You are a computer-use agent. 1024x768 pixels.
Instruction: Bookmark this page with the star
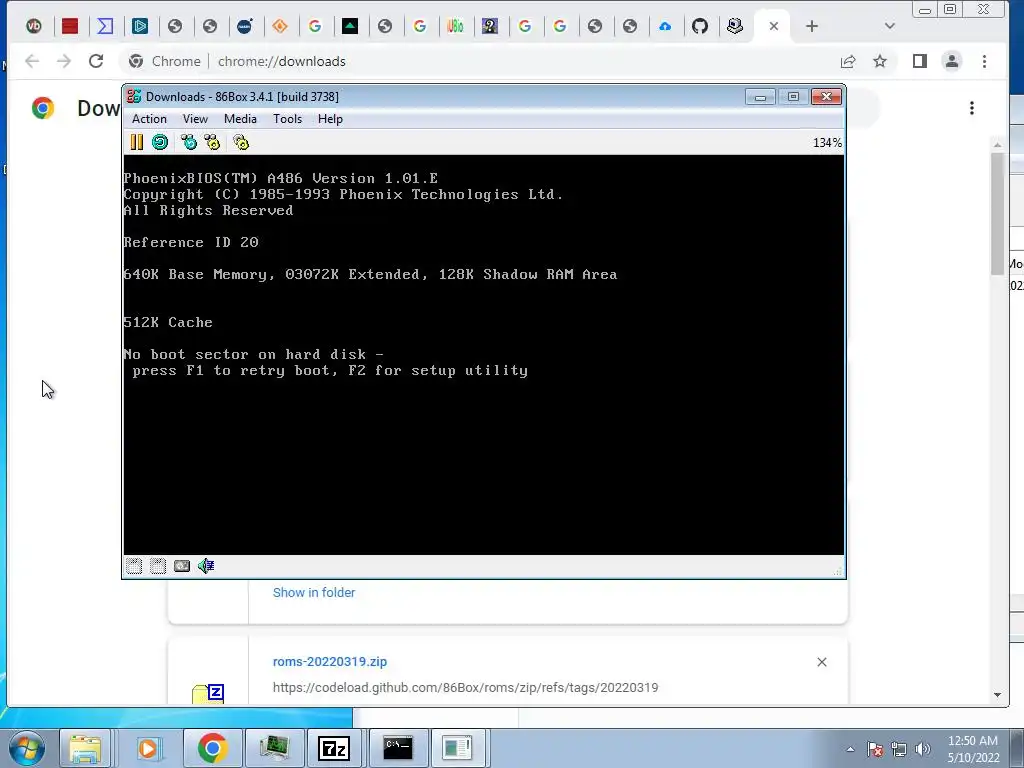coord(880,61)
